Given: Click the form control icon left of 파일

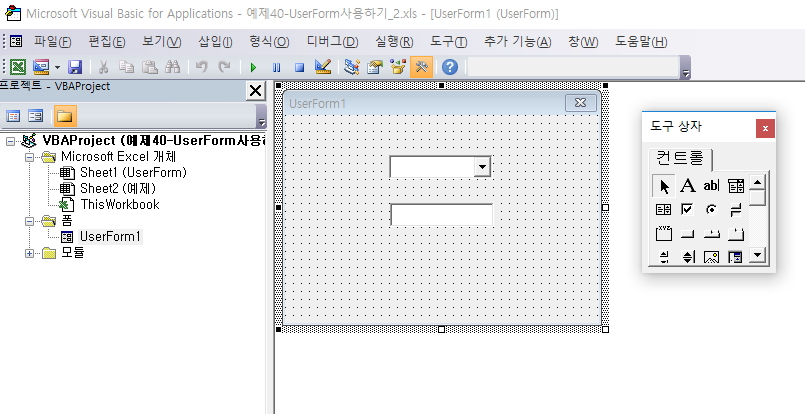Looking at the screenshot, I should pos(16,41).
